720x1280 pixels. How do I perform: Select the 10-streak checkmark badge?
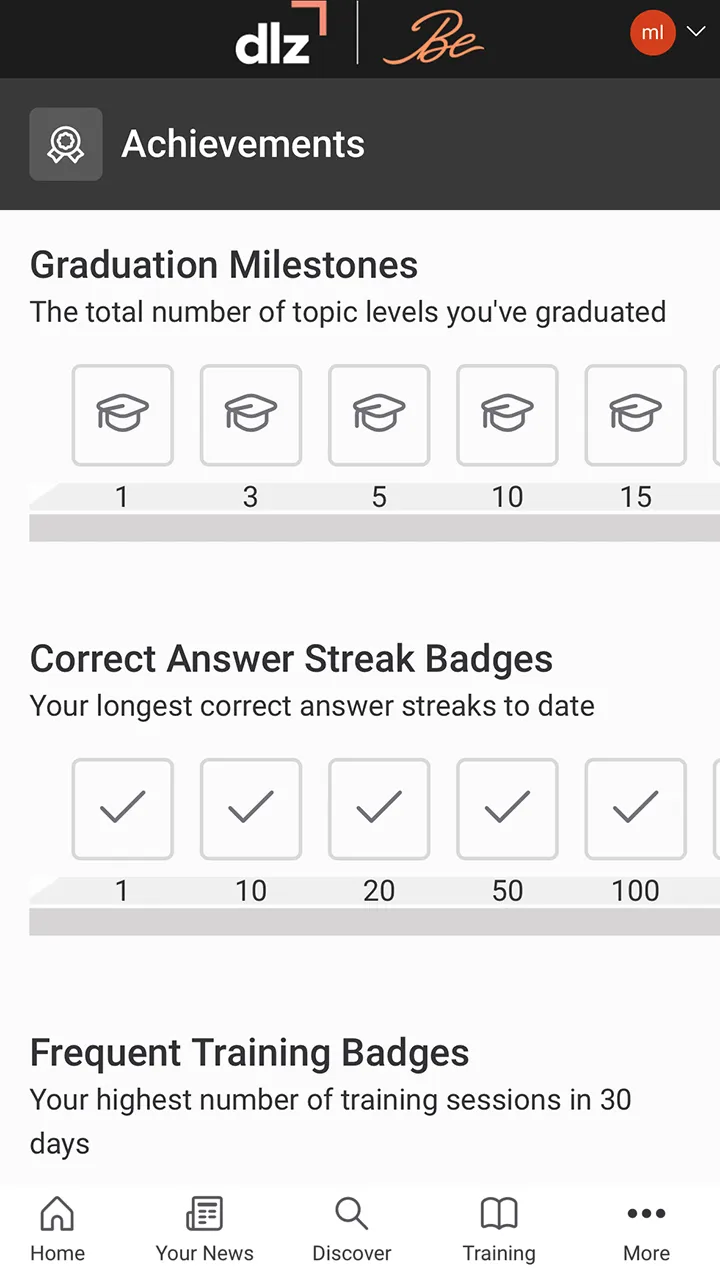point(251,809)
